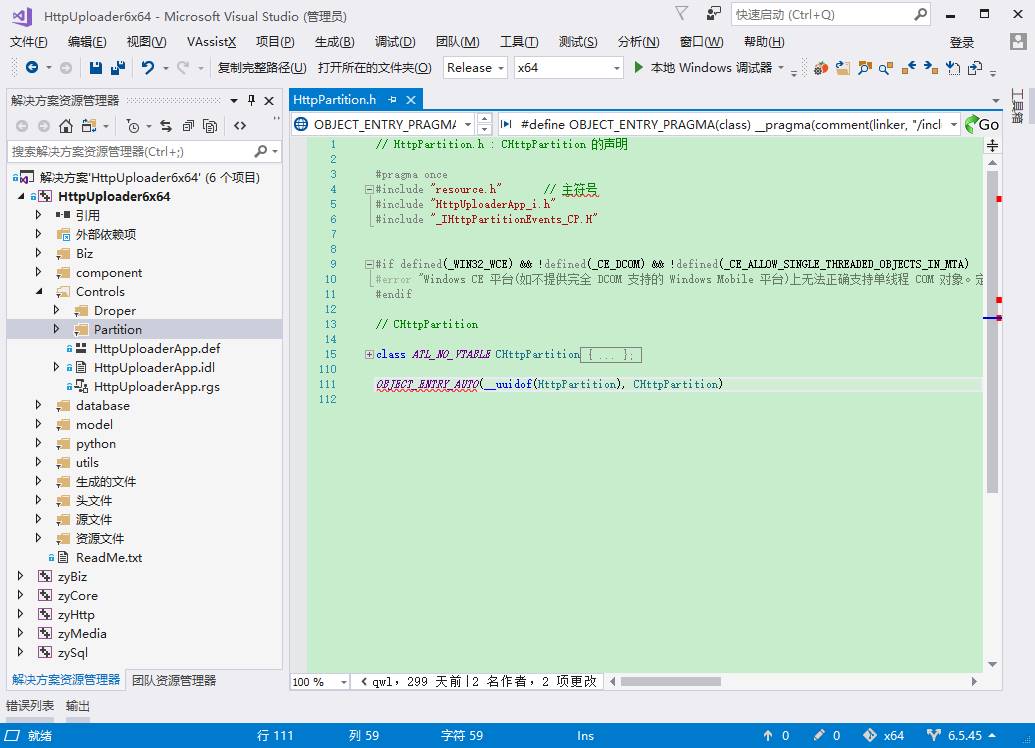
Task: Click the Visual Assist Go button
Action: click(x=982, y=124)
